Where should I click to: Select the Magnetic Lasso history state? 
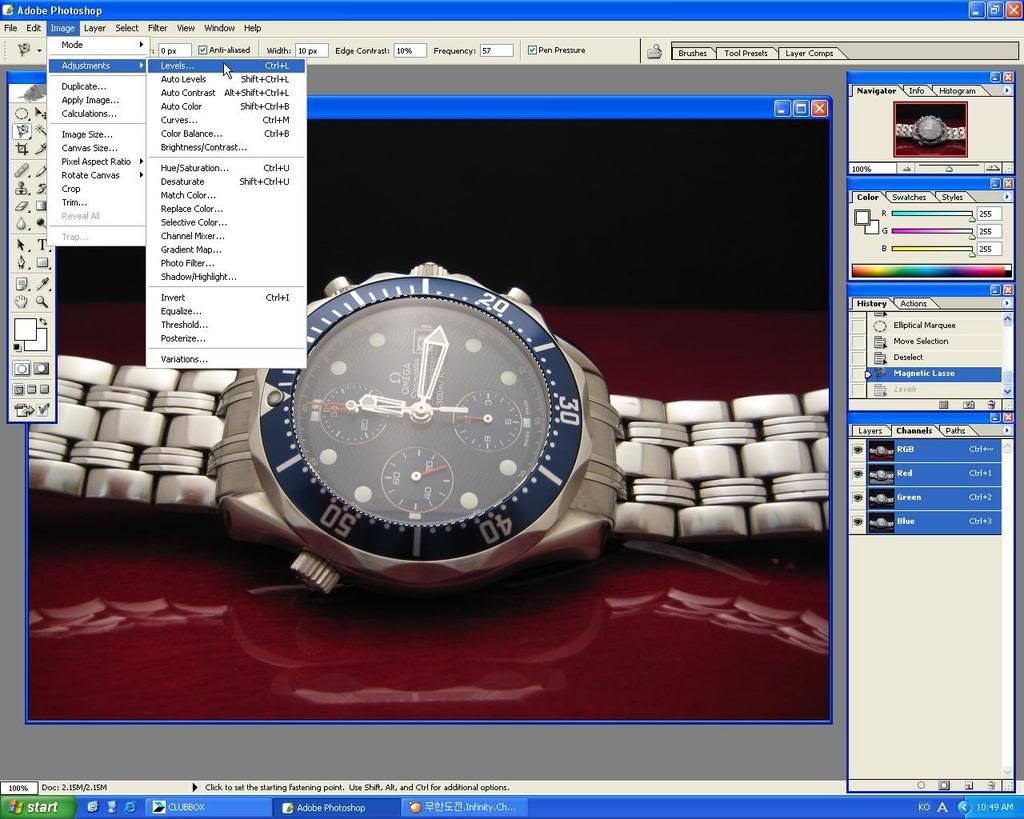(x=935, y=374)
